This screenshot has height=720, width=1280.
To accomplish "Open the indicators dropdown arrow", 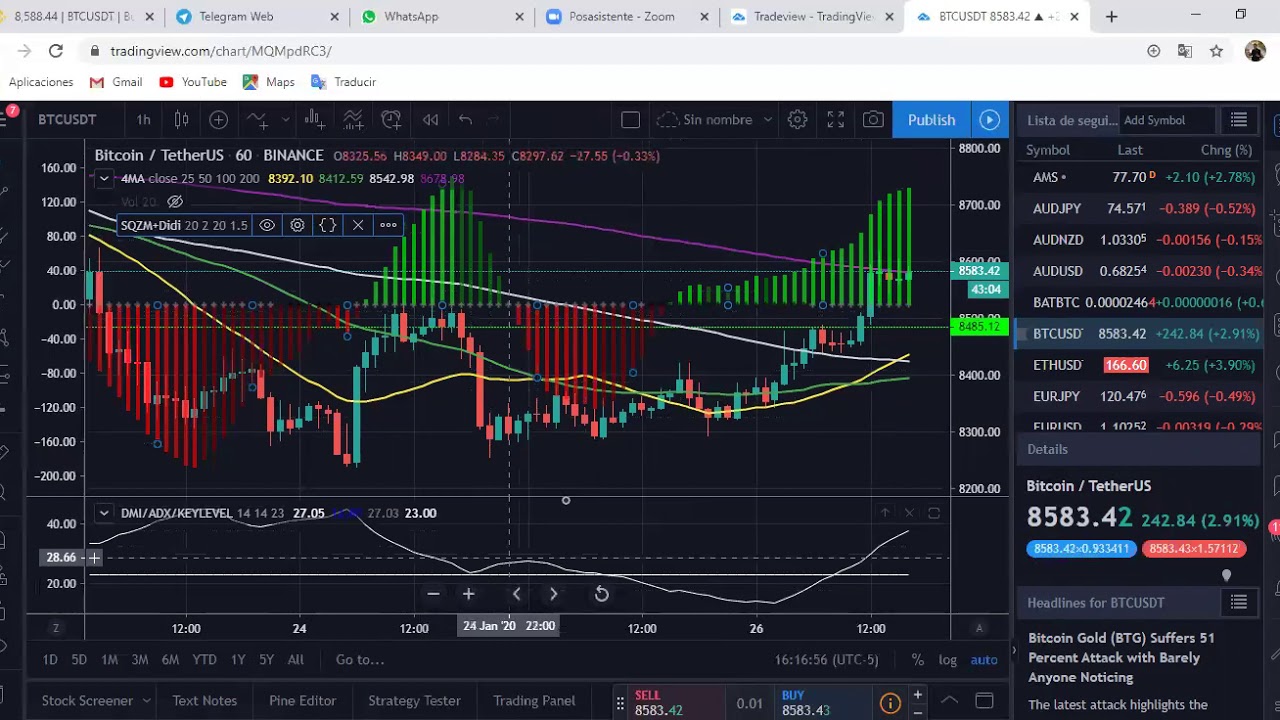I will tap(285, 120).
